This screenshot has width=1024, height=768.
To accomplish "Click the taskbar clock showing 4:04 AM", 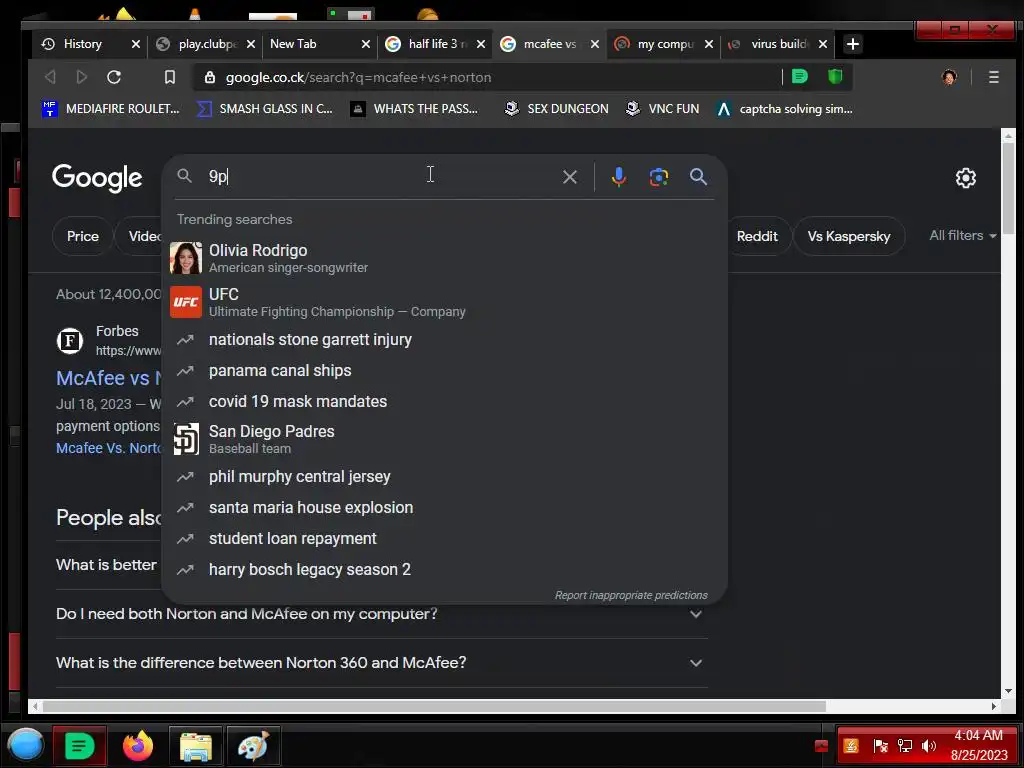I will point(978,745).
